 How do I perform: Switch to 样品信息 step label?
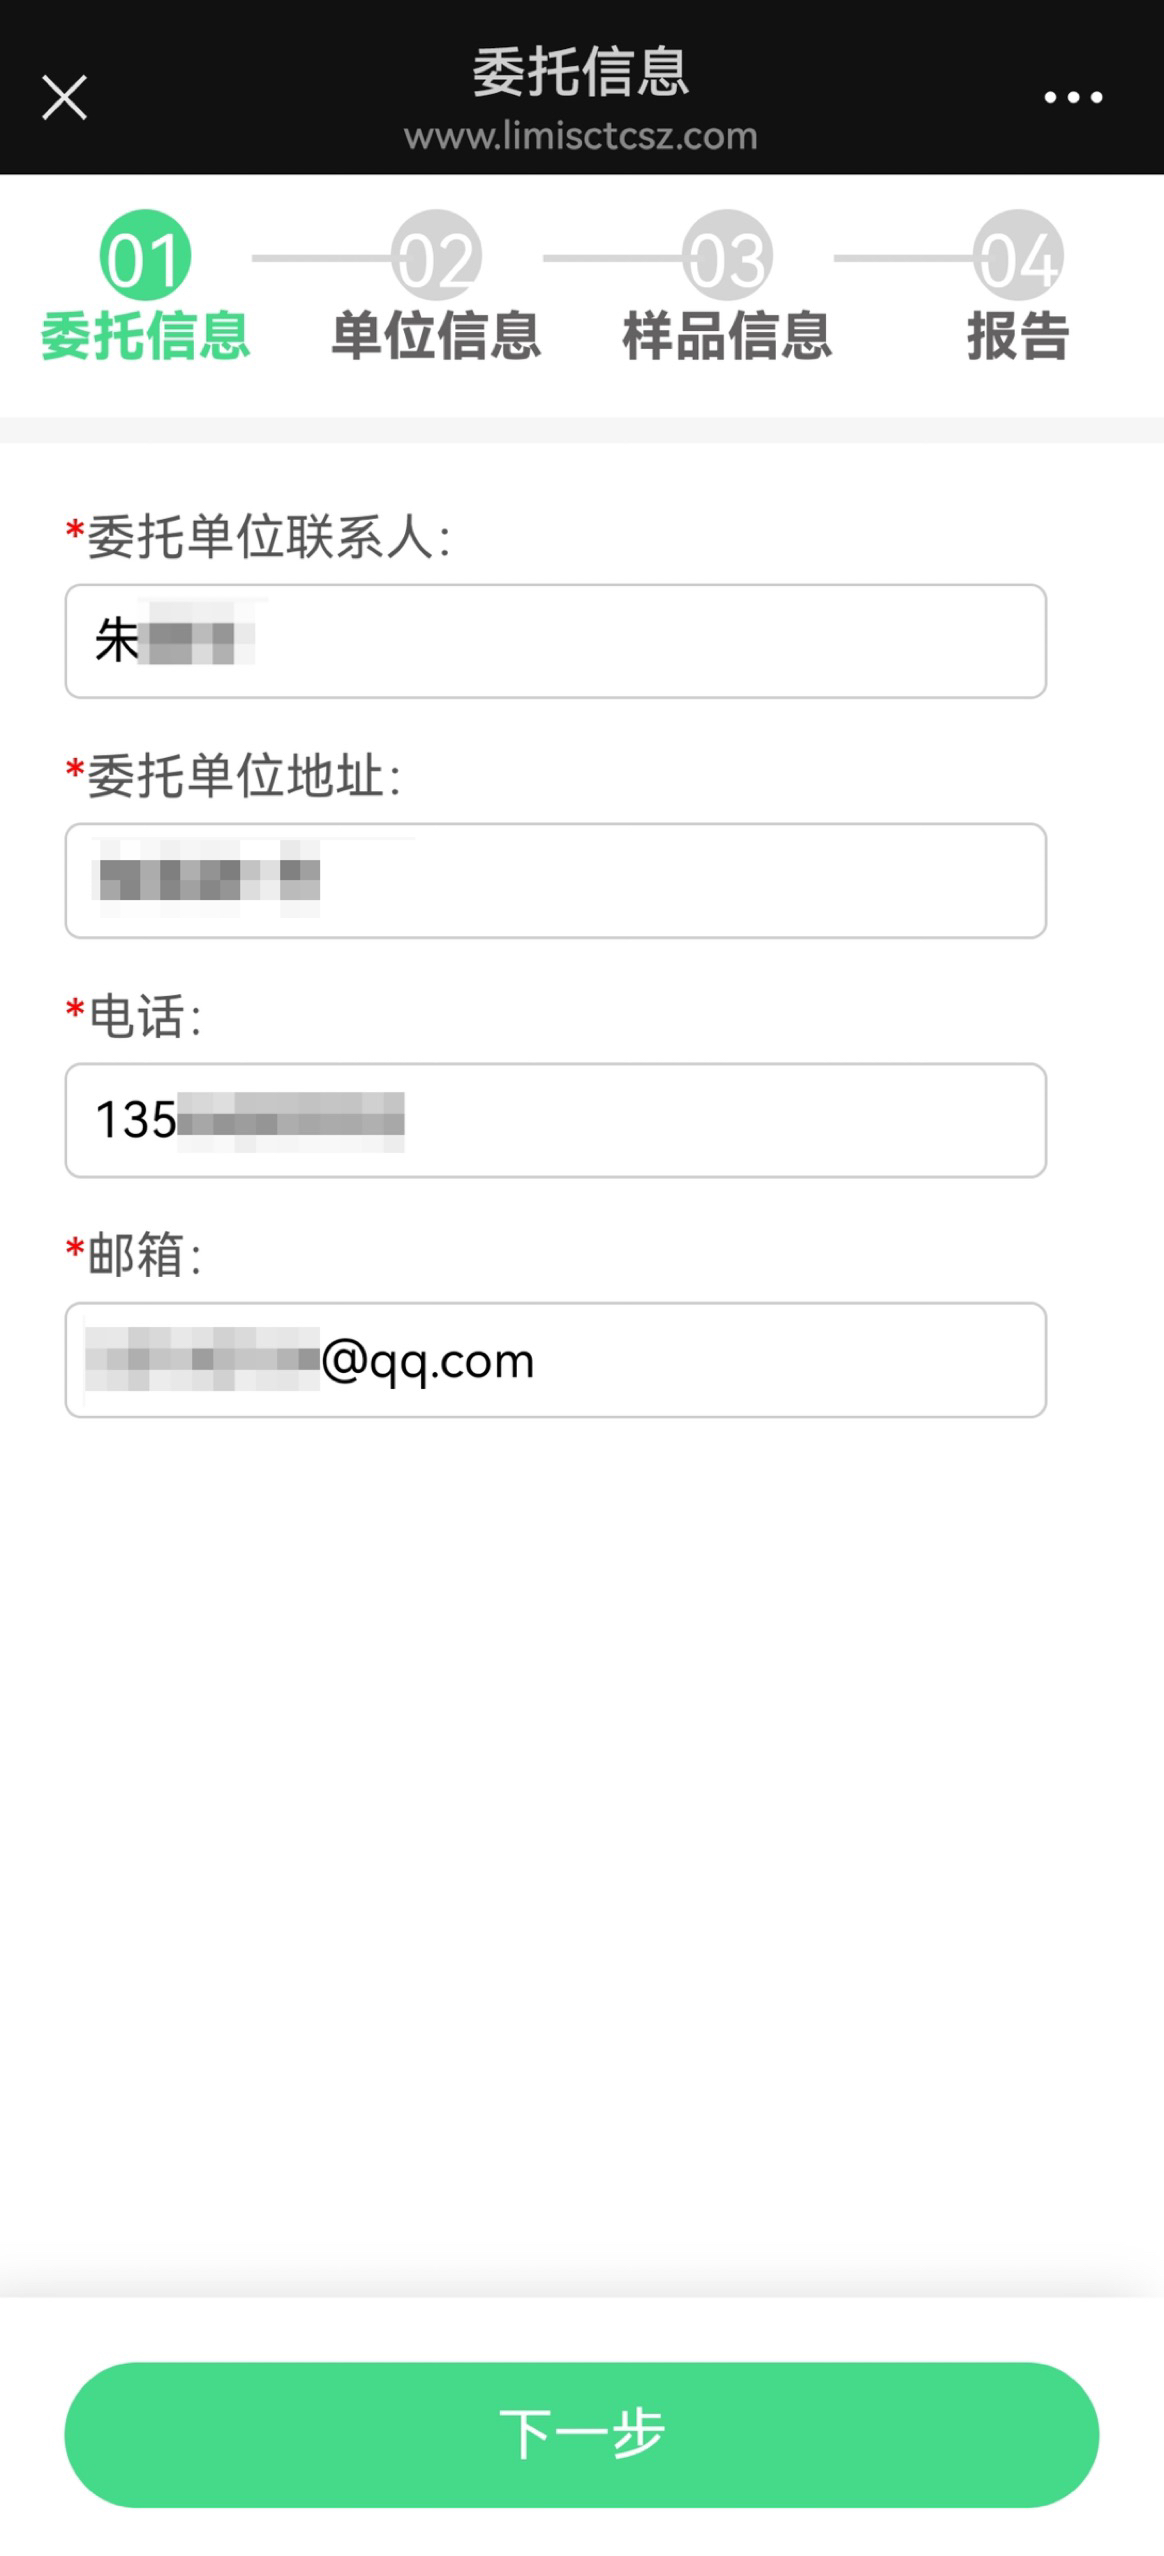coord(727,335)
